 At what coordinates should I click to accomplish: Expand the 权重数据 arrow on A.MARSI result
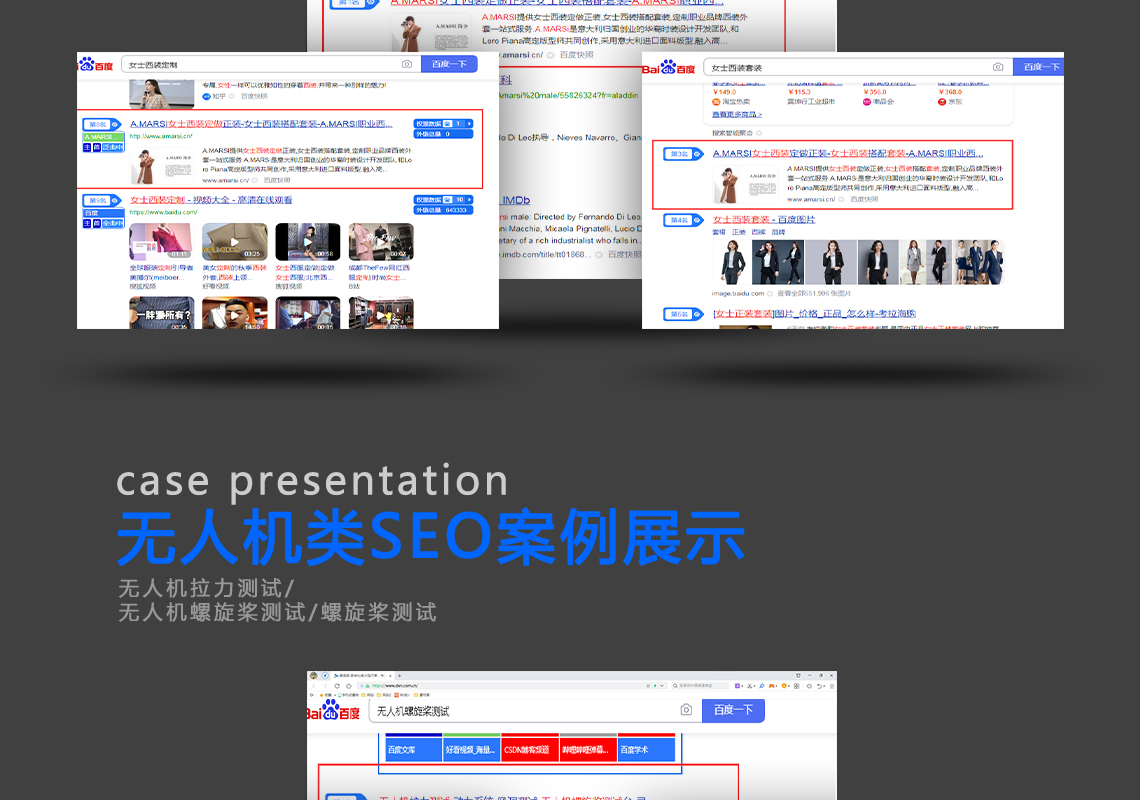pyautogui.click(x=469, y=123)
